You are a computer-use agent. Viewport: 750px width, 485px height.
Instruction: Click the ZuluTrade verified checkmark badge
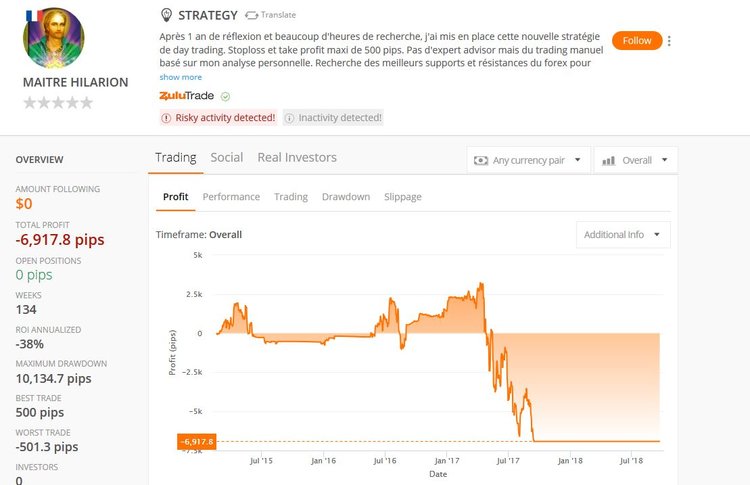pos(225,96)
